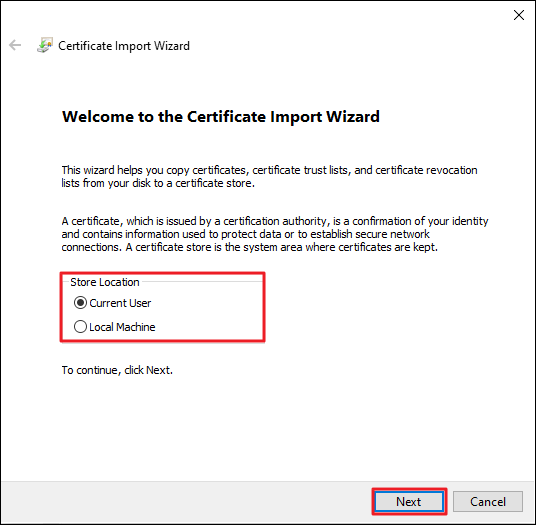The image size is (536, 525).
Task: Click the 'To continue, click Next.' text
Action: [x=117, y=370]
